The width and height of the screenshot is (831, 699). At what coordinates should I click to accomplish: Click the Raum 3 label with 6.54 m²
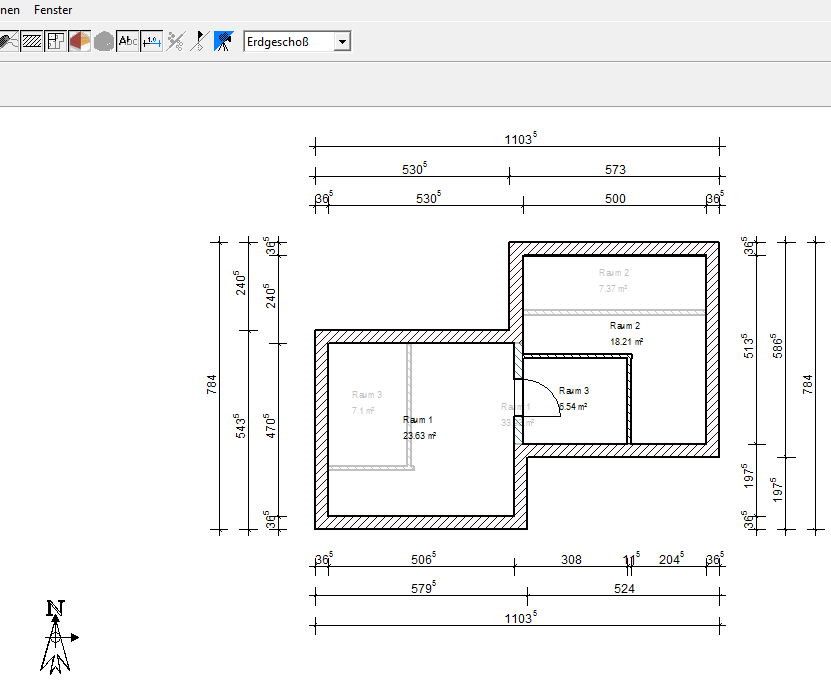[x=573, y=398]
